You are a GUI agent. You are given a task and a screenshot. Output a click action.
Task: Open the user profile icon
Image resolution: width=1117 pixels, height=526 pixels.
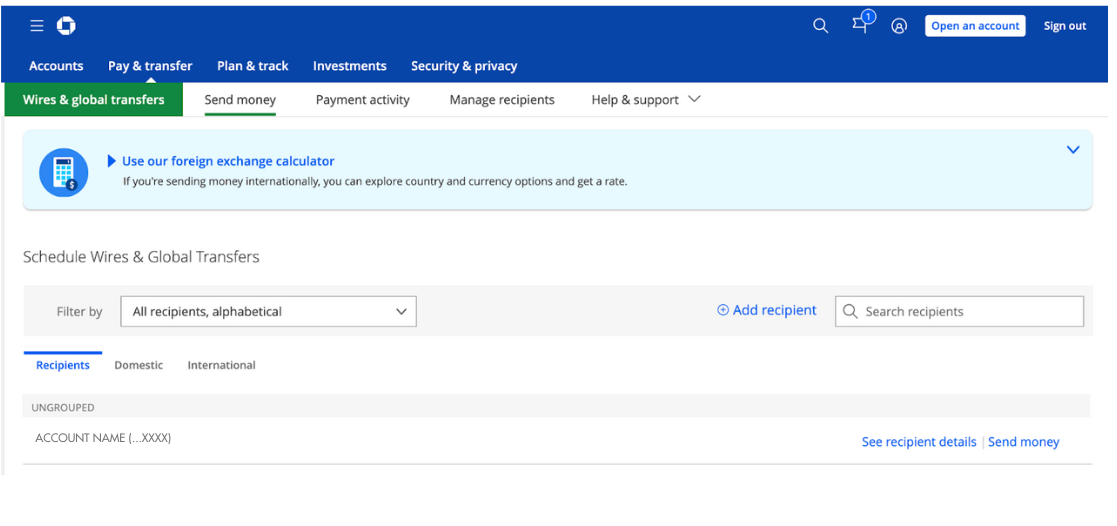[x=899, y=26]
